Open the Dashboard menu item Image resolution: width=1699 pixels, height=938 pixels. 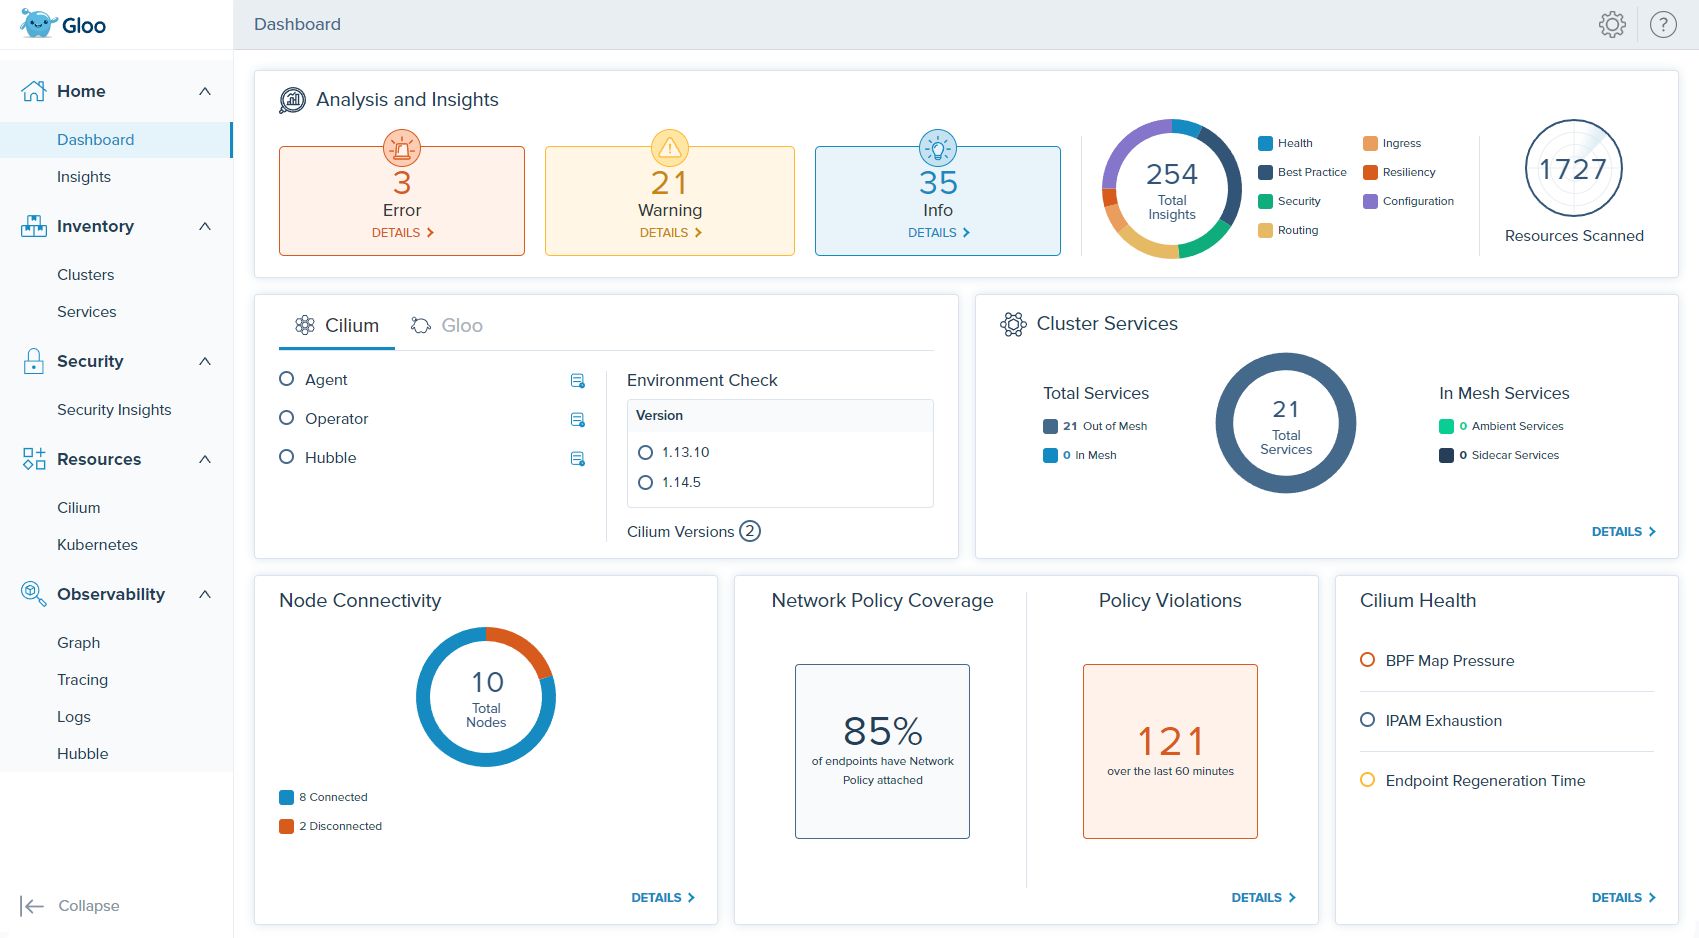coord(116,140)
